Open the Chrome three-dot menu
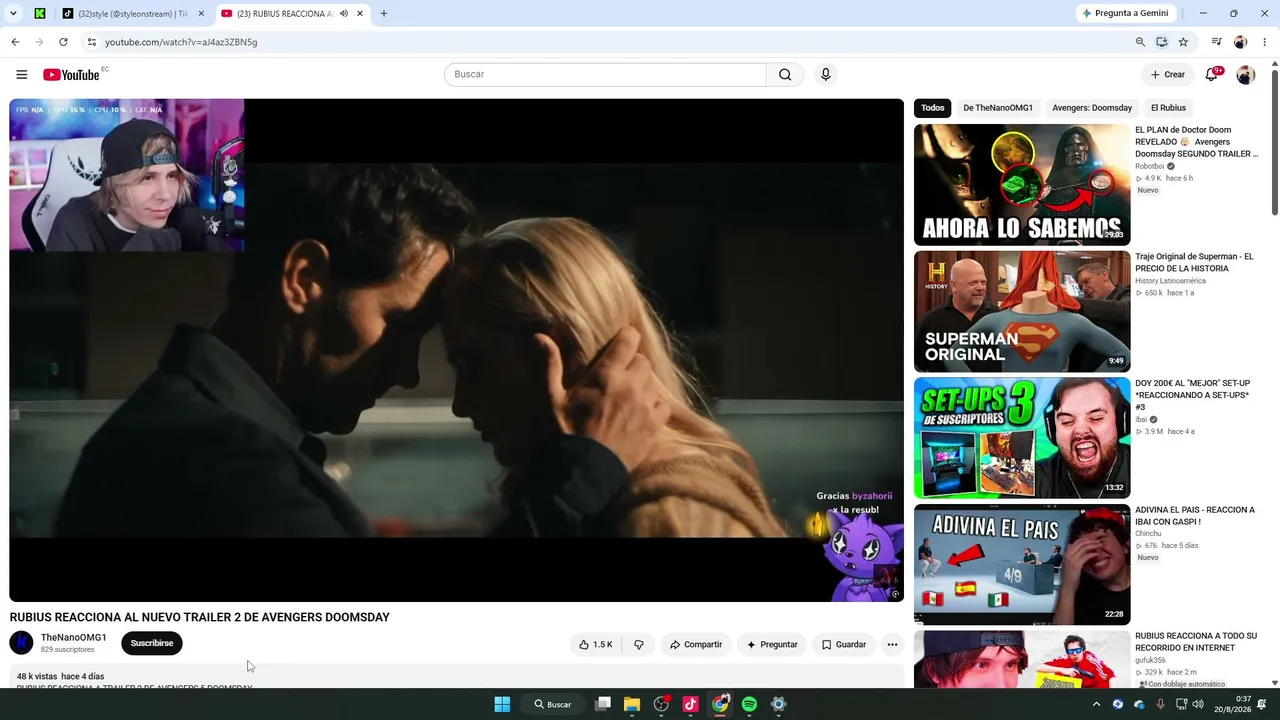 click(x=1265, y=42)
